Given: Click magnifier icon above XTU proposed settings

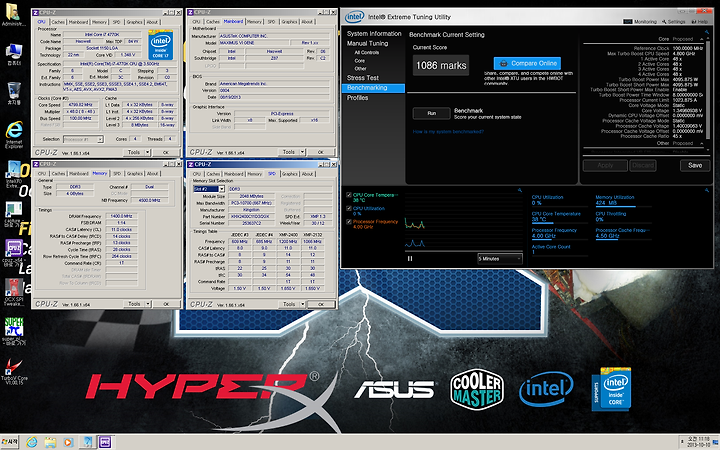Looking at the screenshot, I should pos(707,32).
